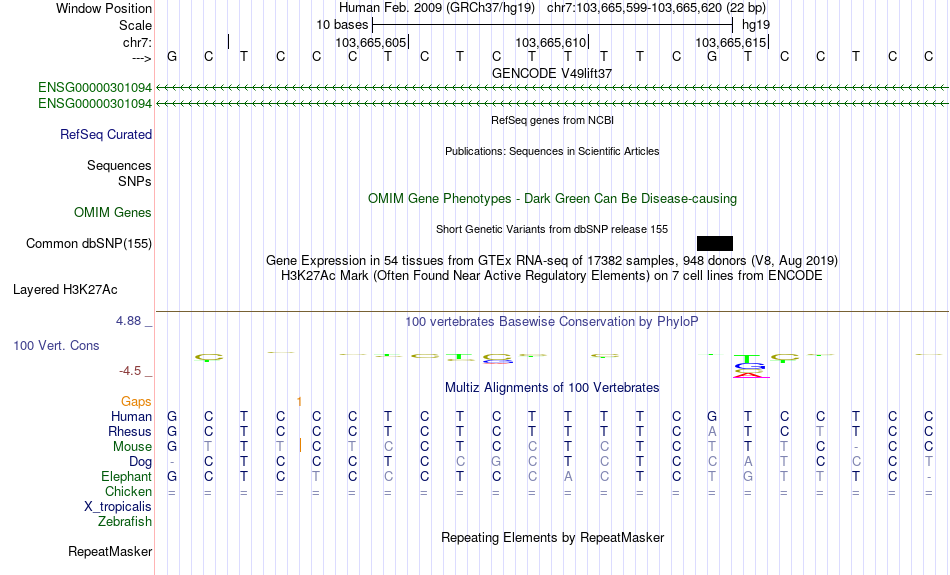The image size is (950, 575).
Task: Click the 10 bases scale label
Action: pyautogui.click(x=342, y=25)
